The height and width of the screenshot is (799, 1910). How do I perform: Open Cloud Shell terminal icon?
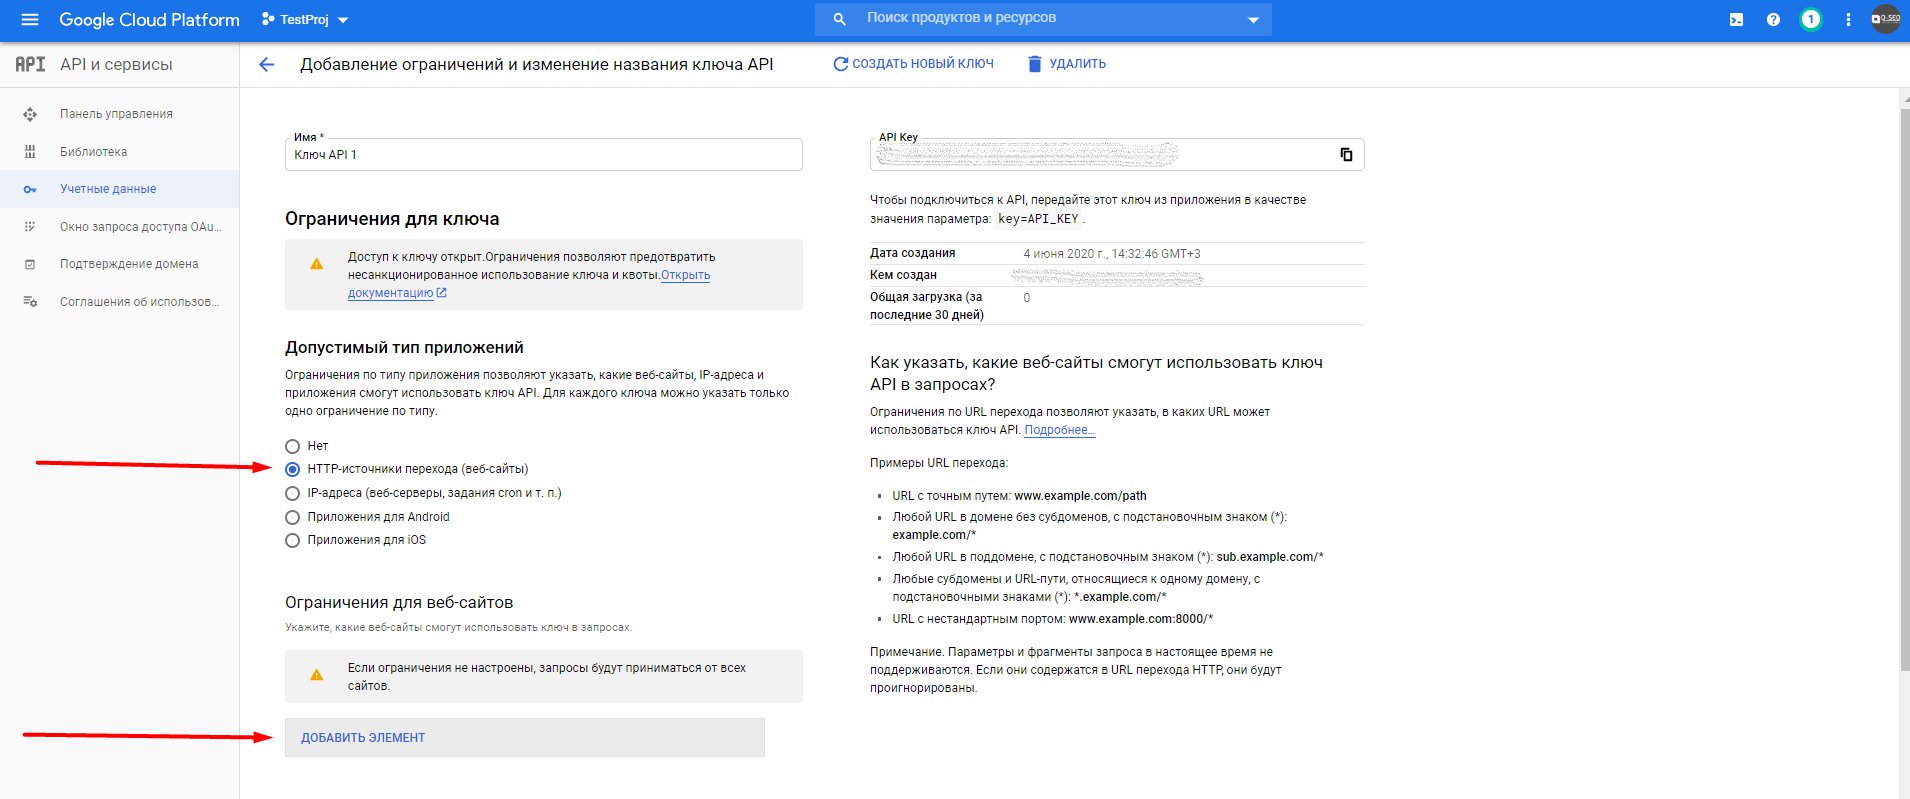click(1736, 20)
